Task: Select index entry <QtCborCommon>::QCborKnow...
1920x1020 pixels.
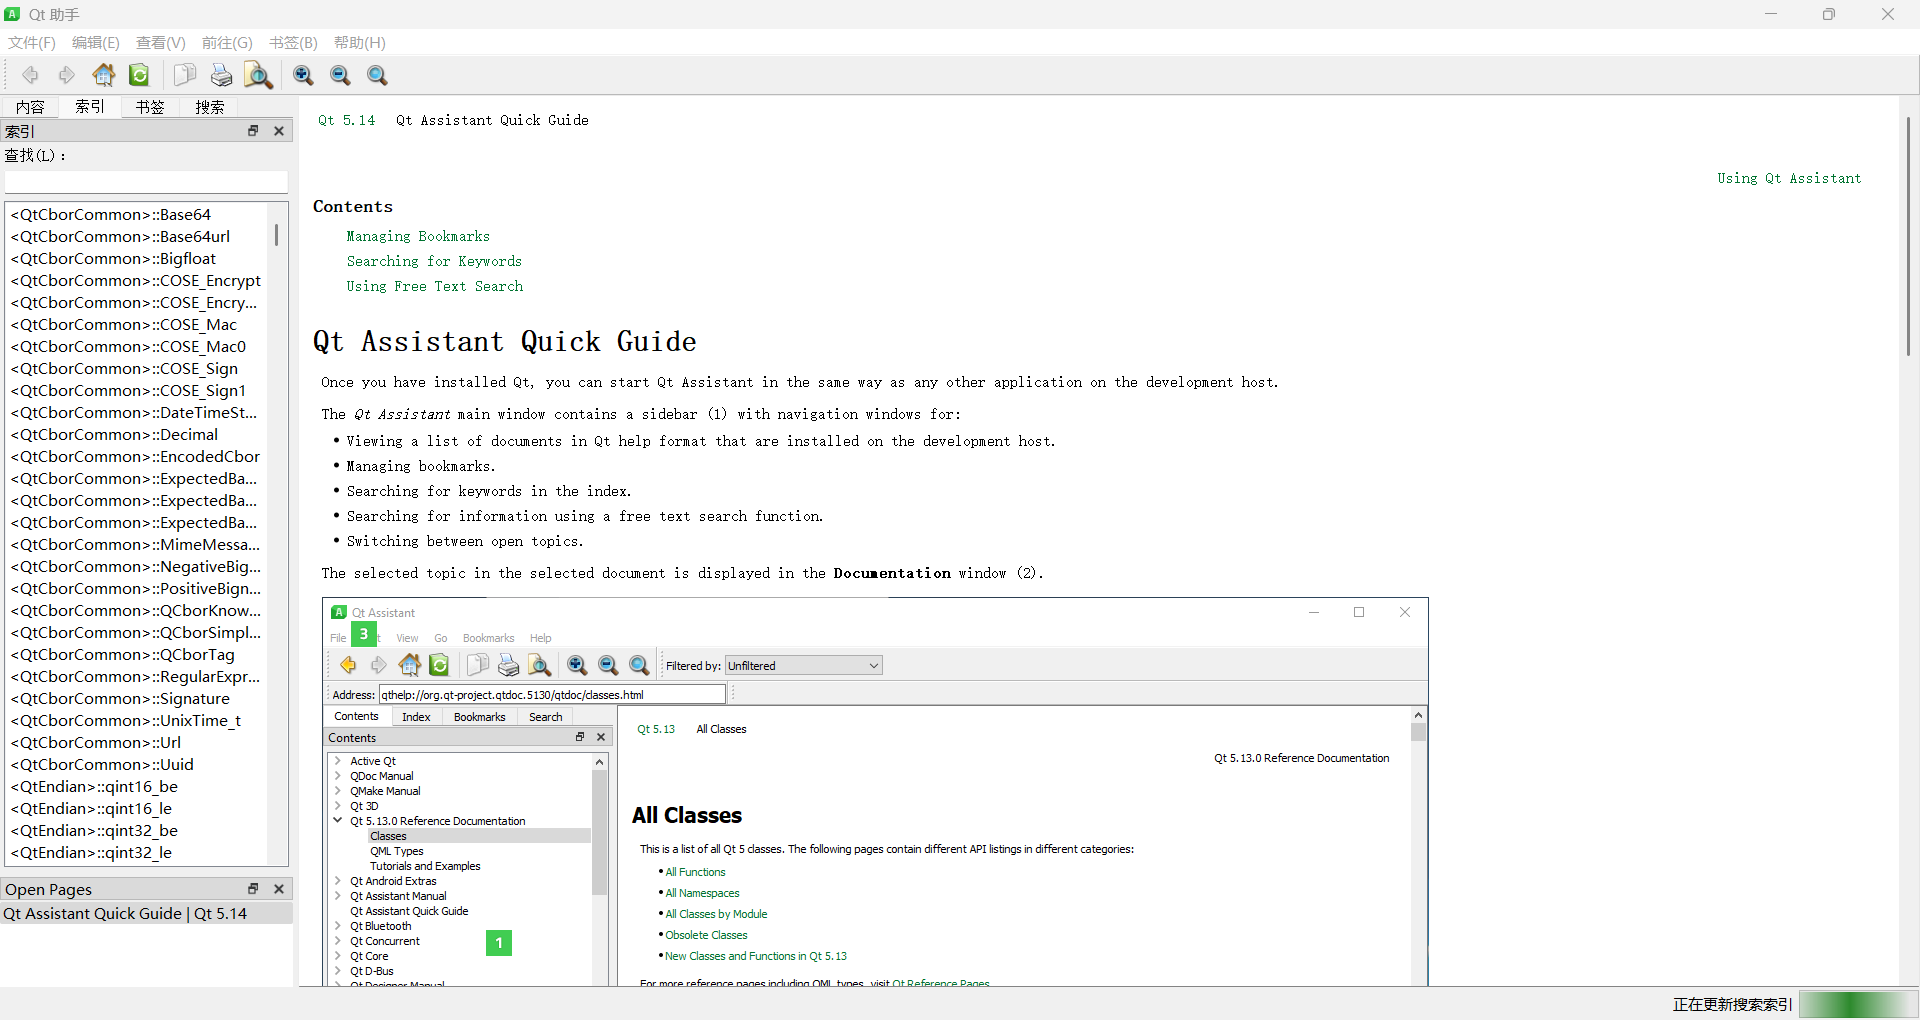Action: [x=137, y=610]
